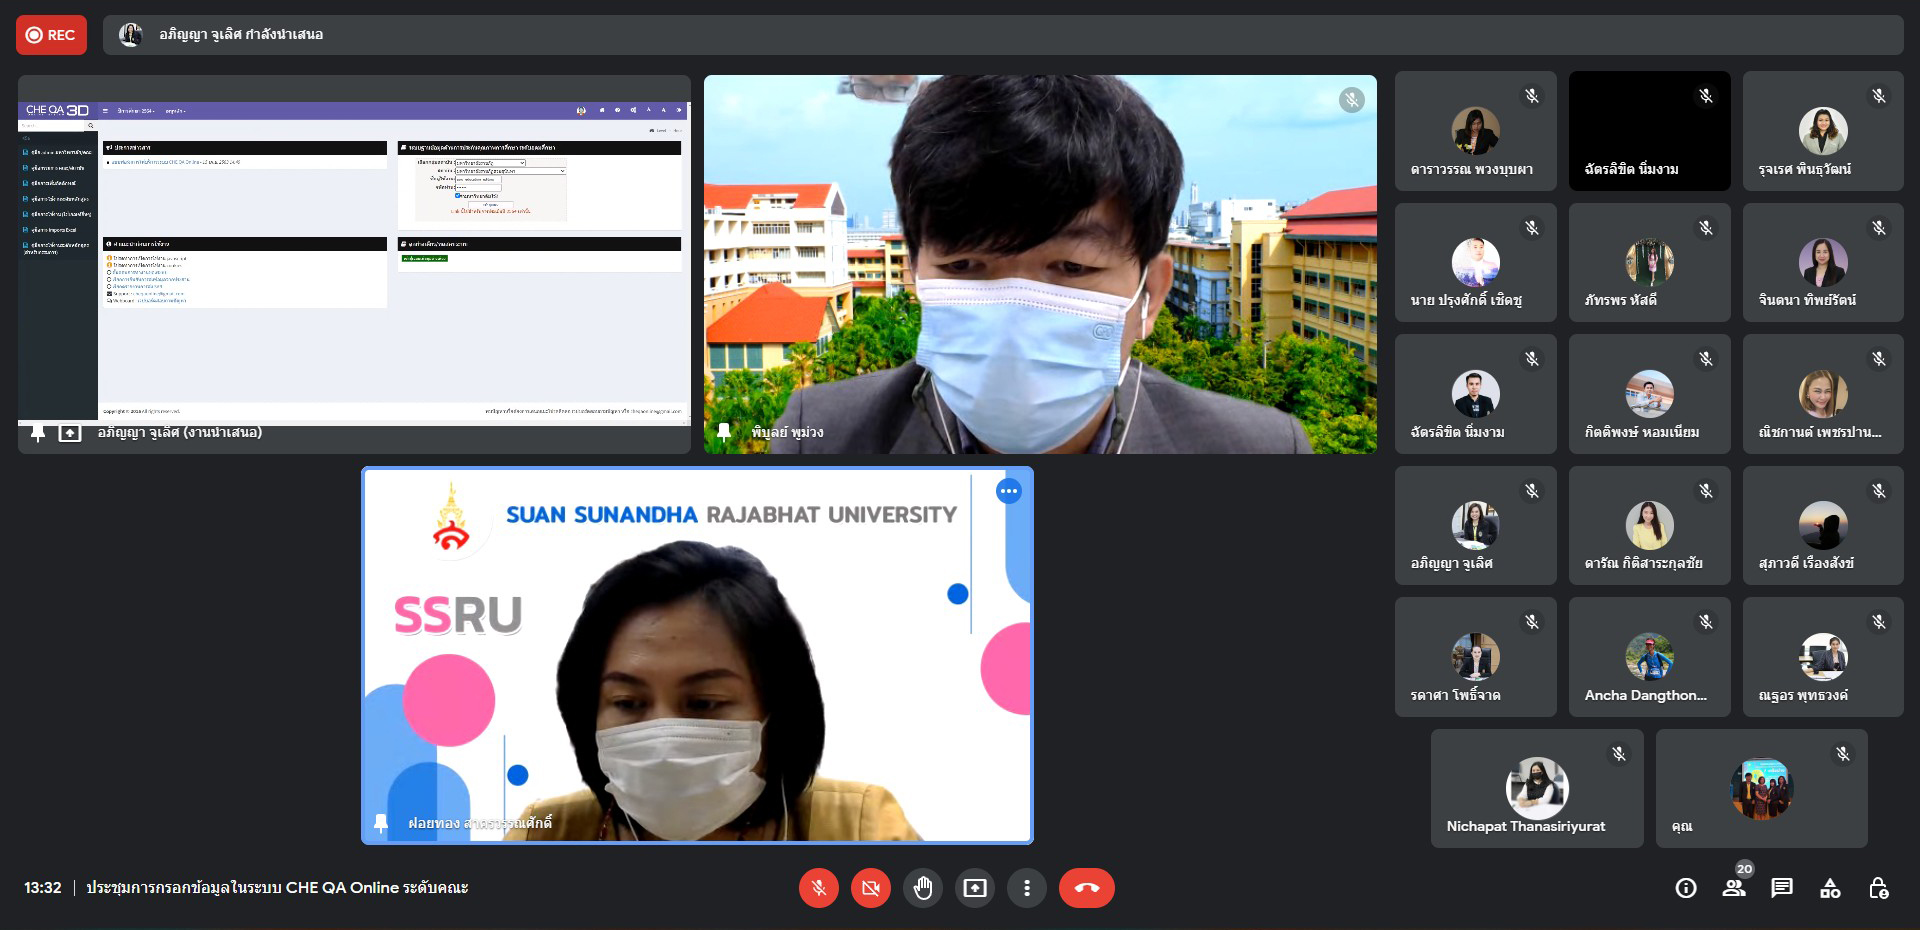Viewport: 1920px width, 930px height.
Task: Open more options in the bottom toolbar
Action: coord(1026,888)
